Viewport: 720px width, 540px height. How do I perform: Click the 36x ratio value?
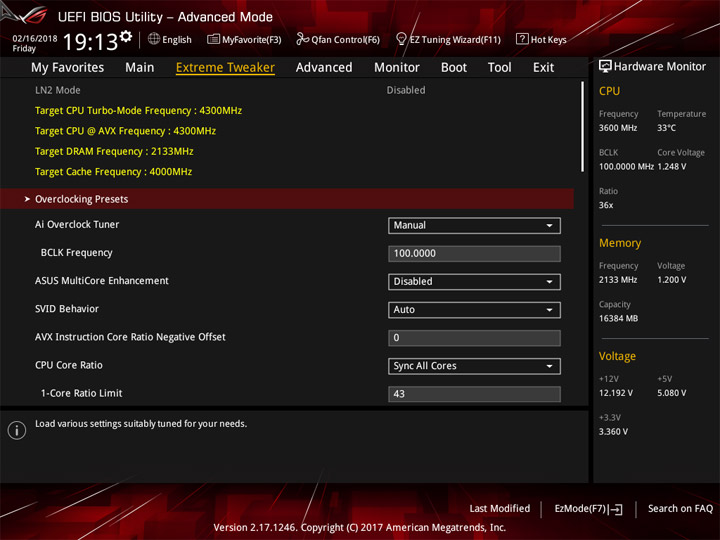pyautogui.click(x=606, y=205)
